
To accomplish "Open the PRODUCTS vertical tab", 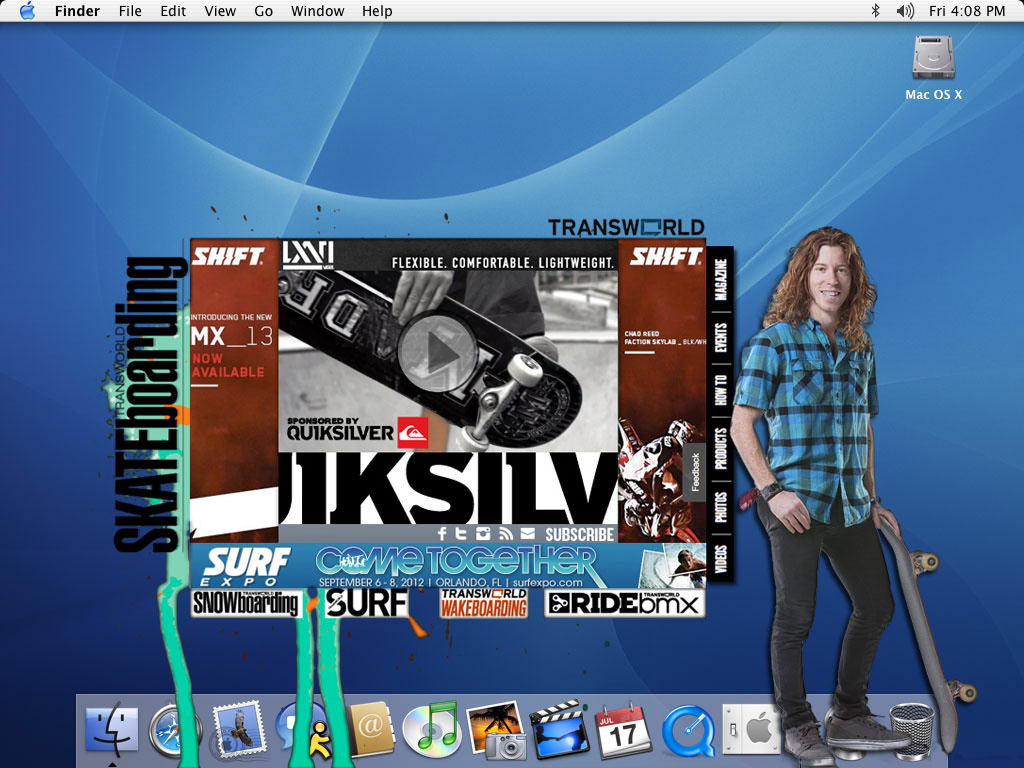I will [720, 449].
